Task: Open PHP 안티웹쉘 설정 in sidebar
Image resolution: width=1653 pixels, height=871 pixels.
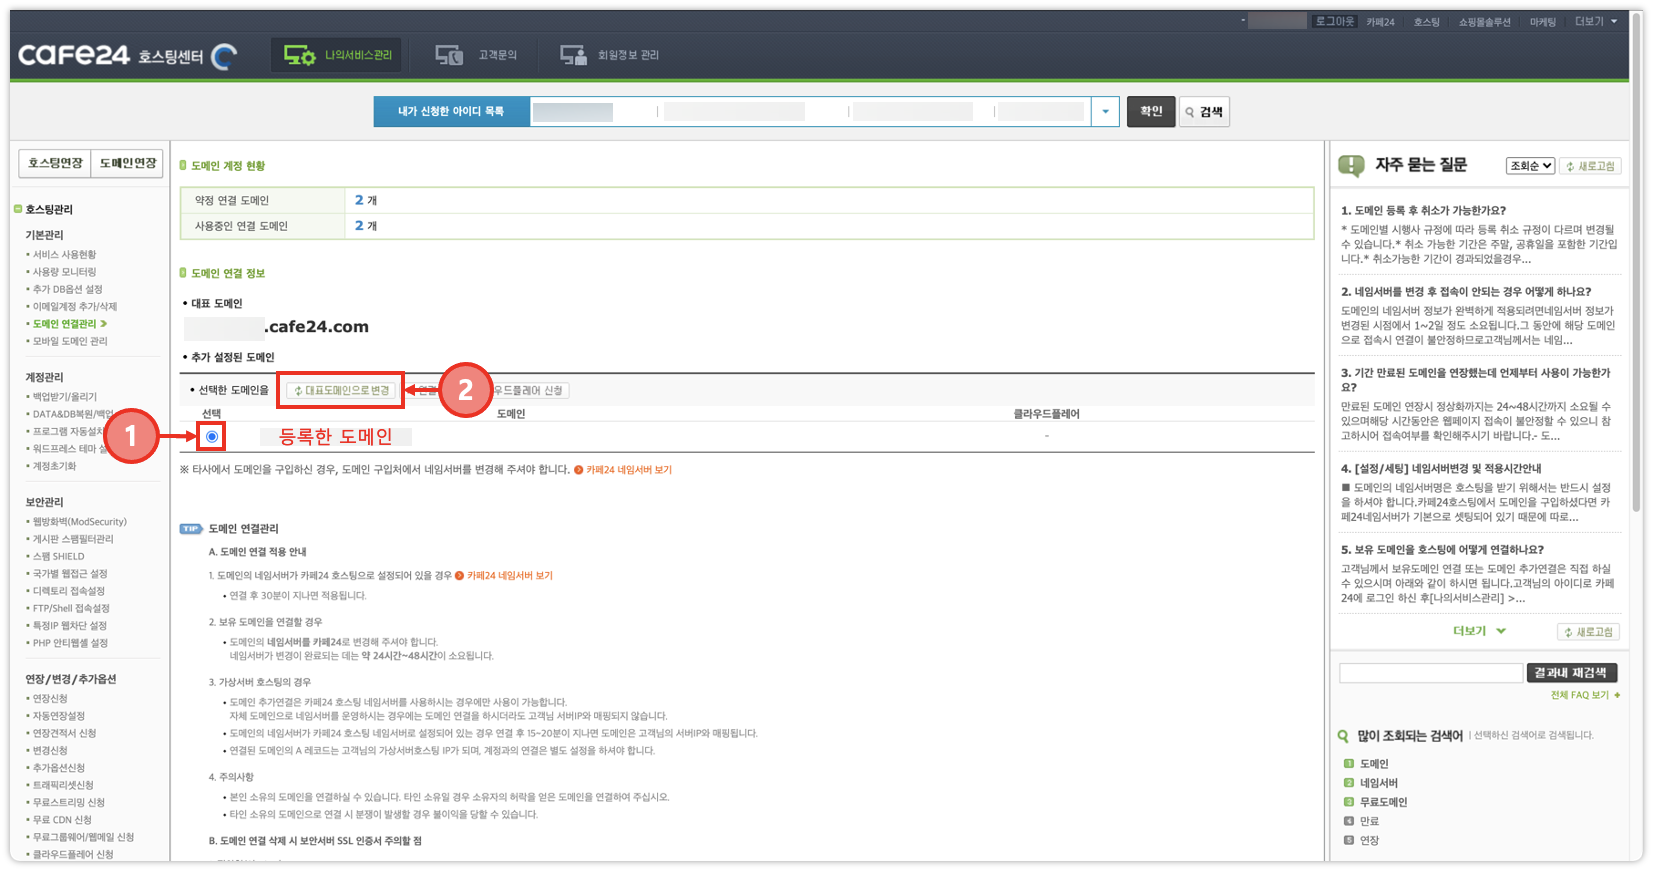Action: point(69,643)
